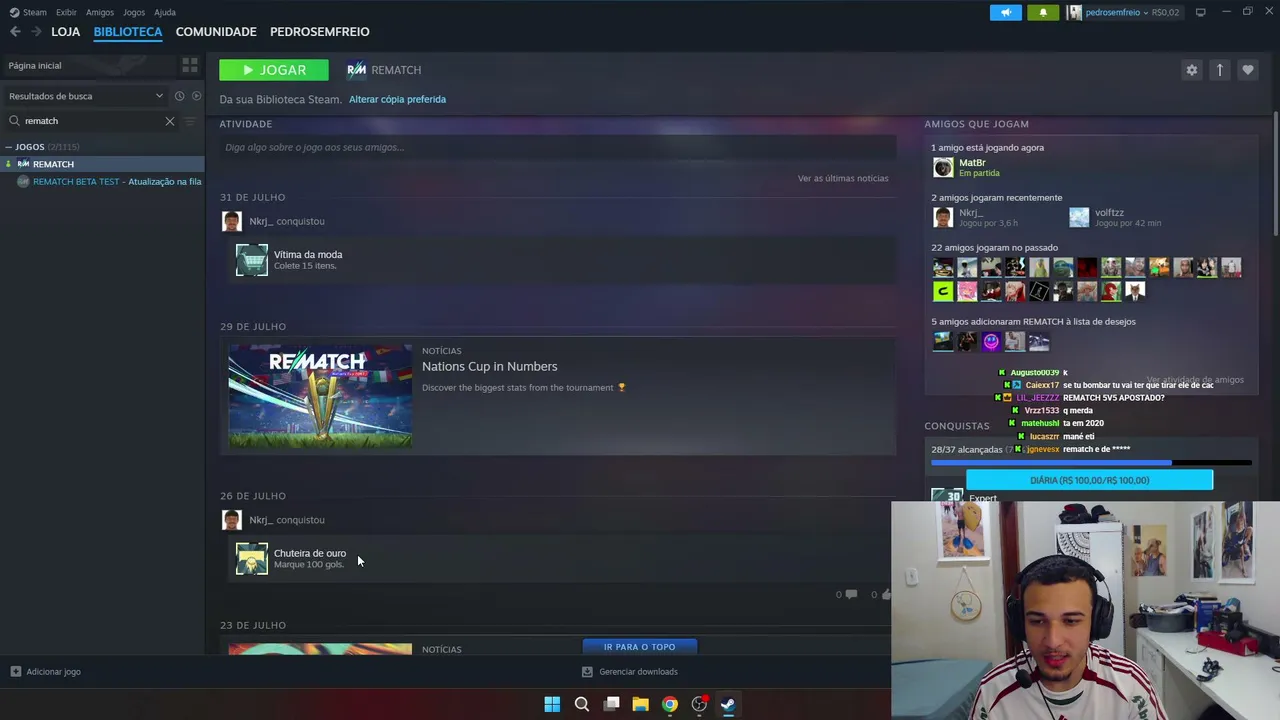The height and width of the screenshot is (720, 1280).
Task: Open the Nations Cup in Numbers article
Action: tap(490, 366)
